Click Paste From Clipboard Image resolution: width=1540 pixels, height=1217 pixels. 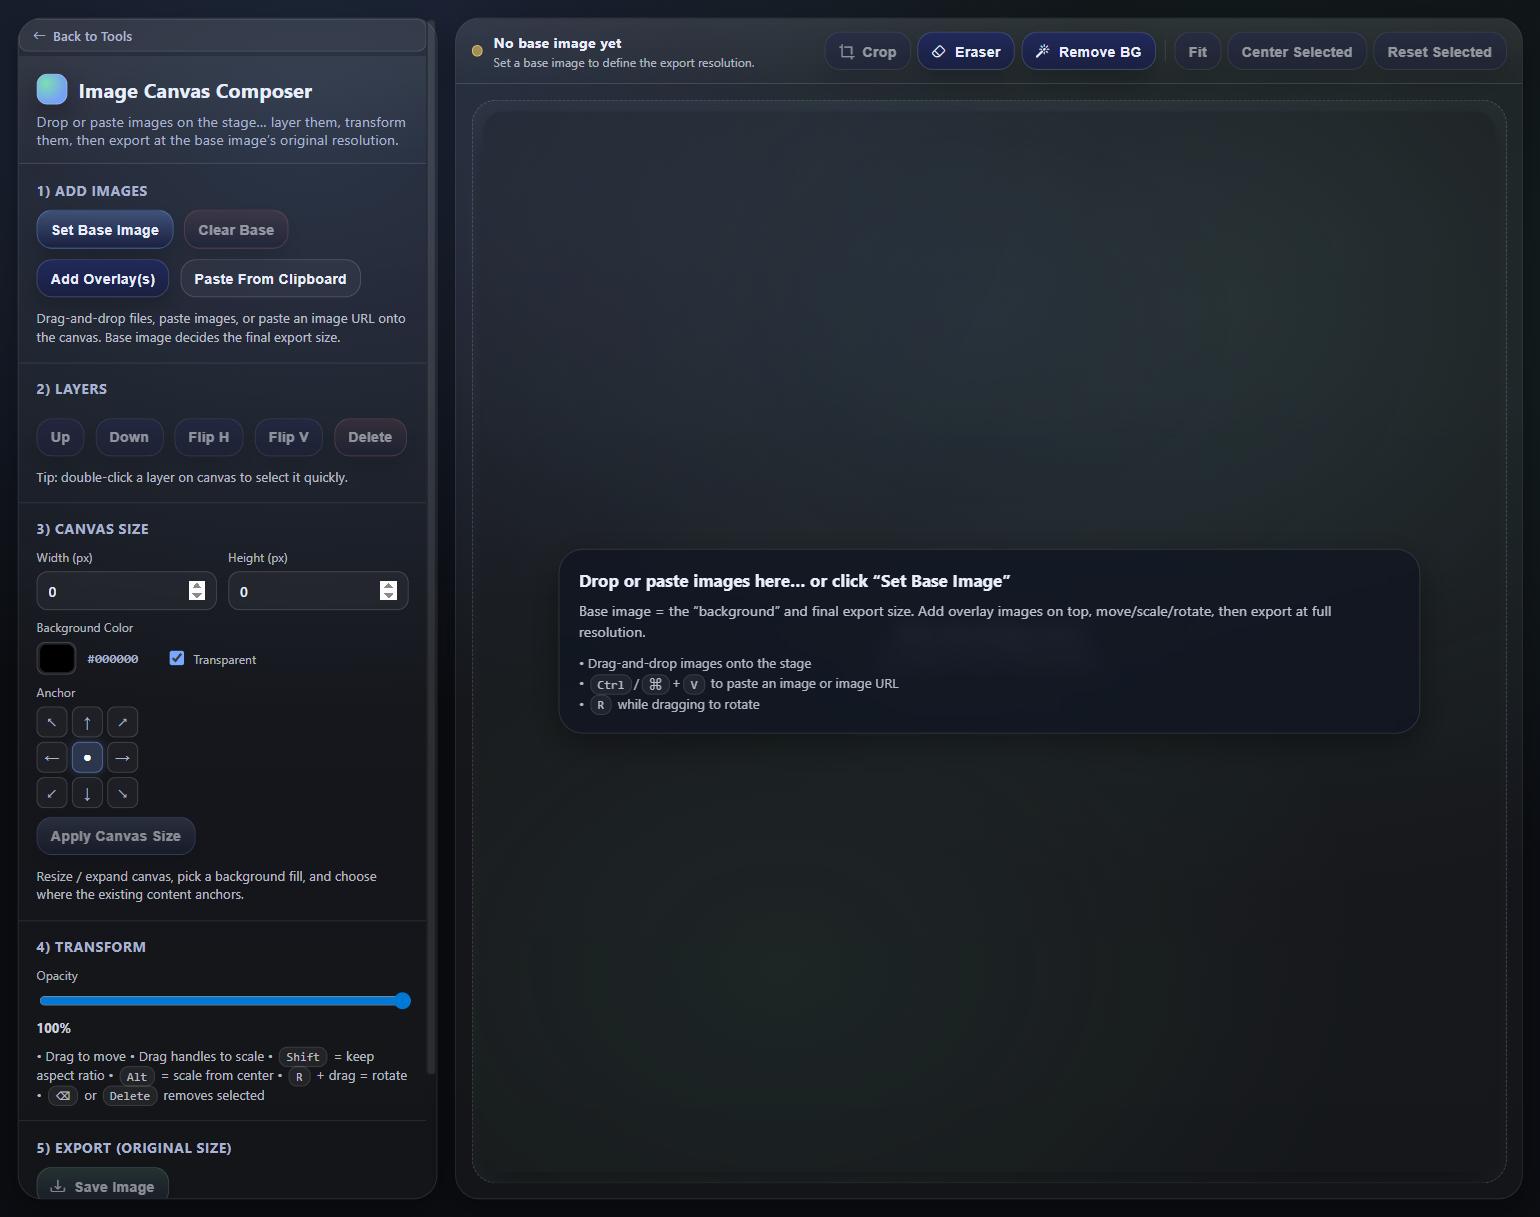270,279
